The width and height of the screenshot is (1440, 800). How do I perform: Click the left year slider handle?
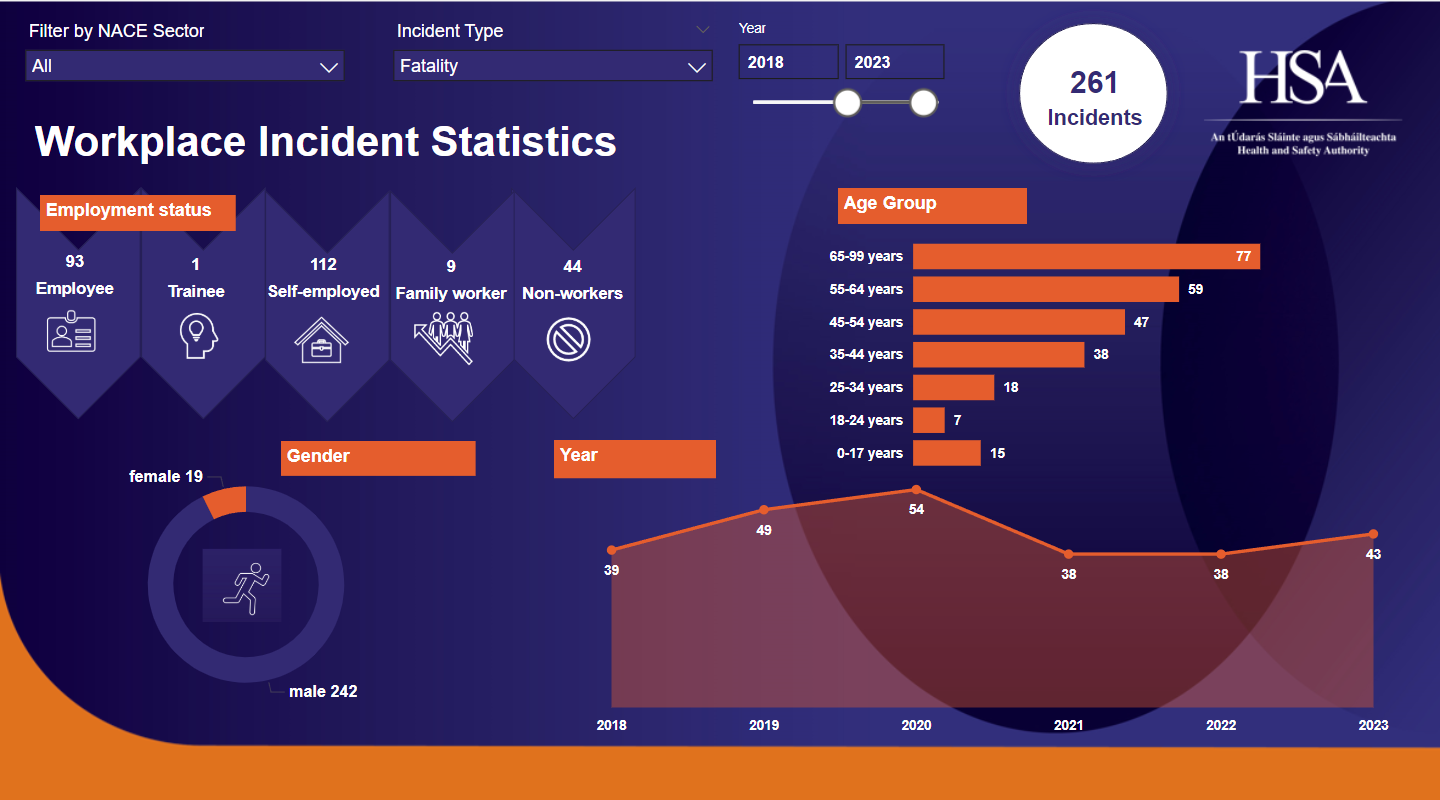[847, 102]
